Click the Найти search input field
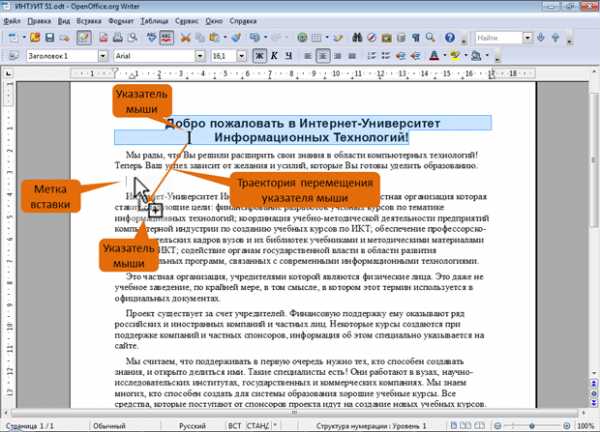Screen dimensions: 600x432 tap(499, 37)
